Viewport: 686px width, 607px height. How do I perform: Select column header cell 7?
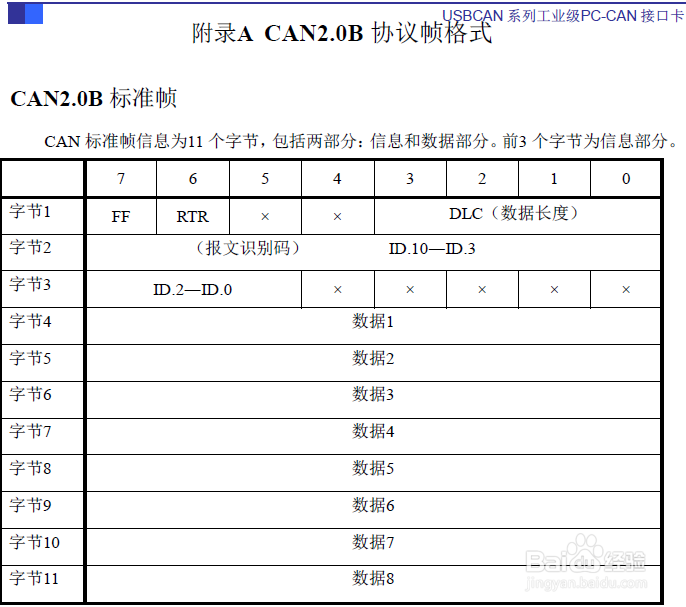click(x=121, y=179)
